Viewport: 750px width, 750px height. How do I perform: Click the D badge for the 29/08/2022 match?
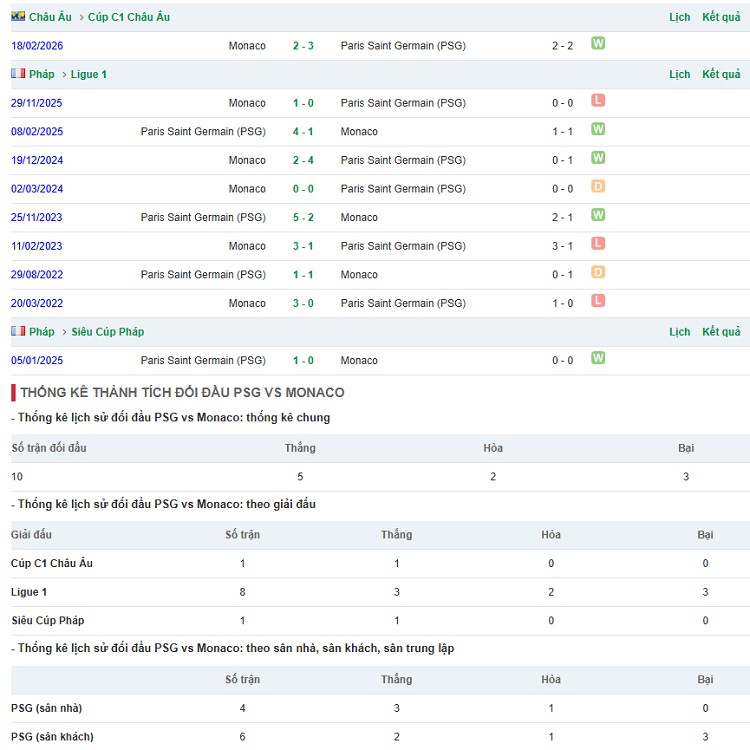[x=598, y=272]
